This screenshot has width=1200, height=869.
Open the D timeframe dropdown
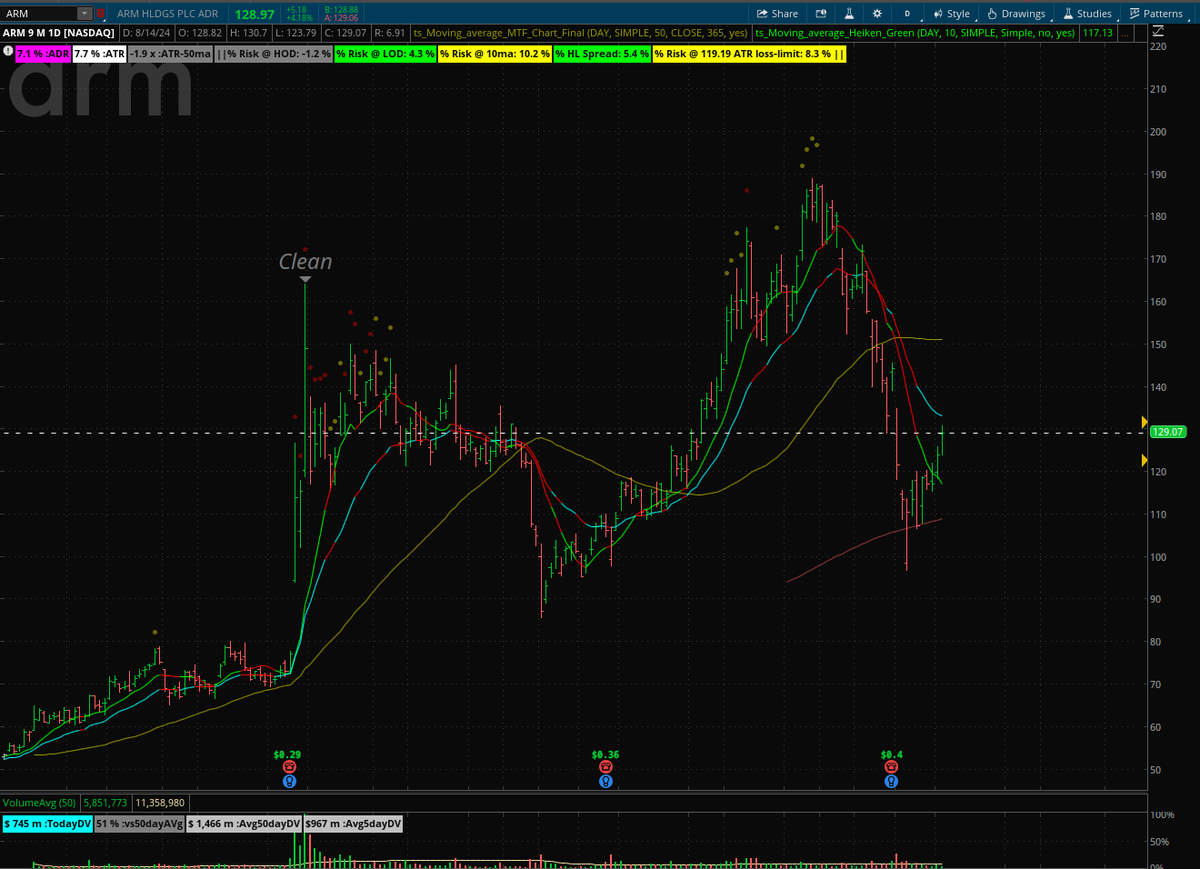pyautogui.click(x=907, y=13)
